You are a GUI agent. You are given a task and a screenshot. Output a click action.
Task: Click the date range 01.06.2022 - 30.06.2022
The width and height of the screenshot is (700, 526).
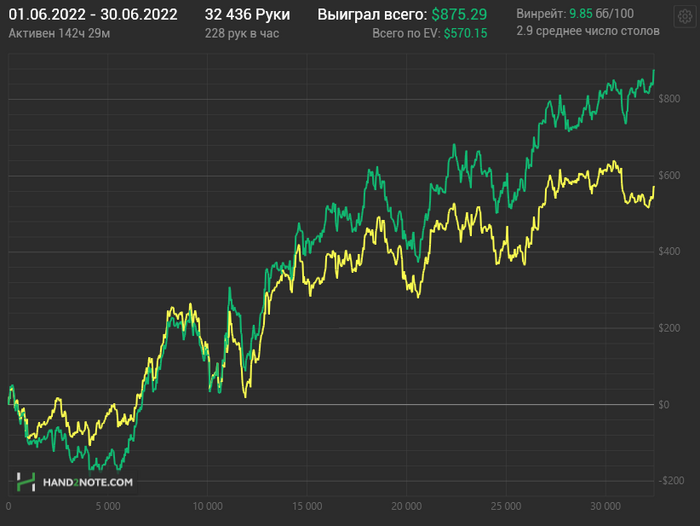(x=93, y=15)
